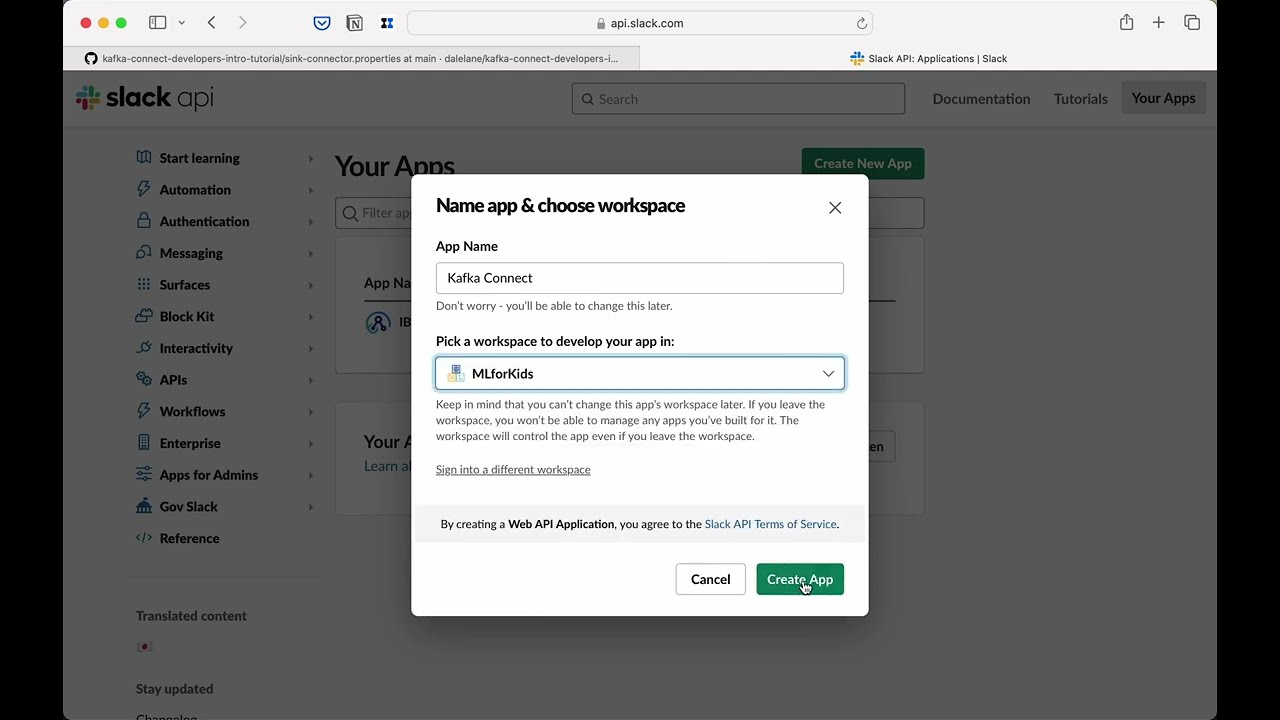Click the slack api logo
The width and height of the screenshot is (1280, 720).
pos(144,97)
